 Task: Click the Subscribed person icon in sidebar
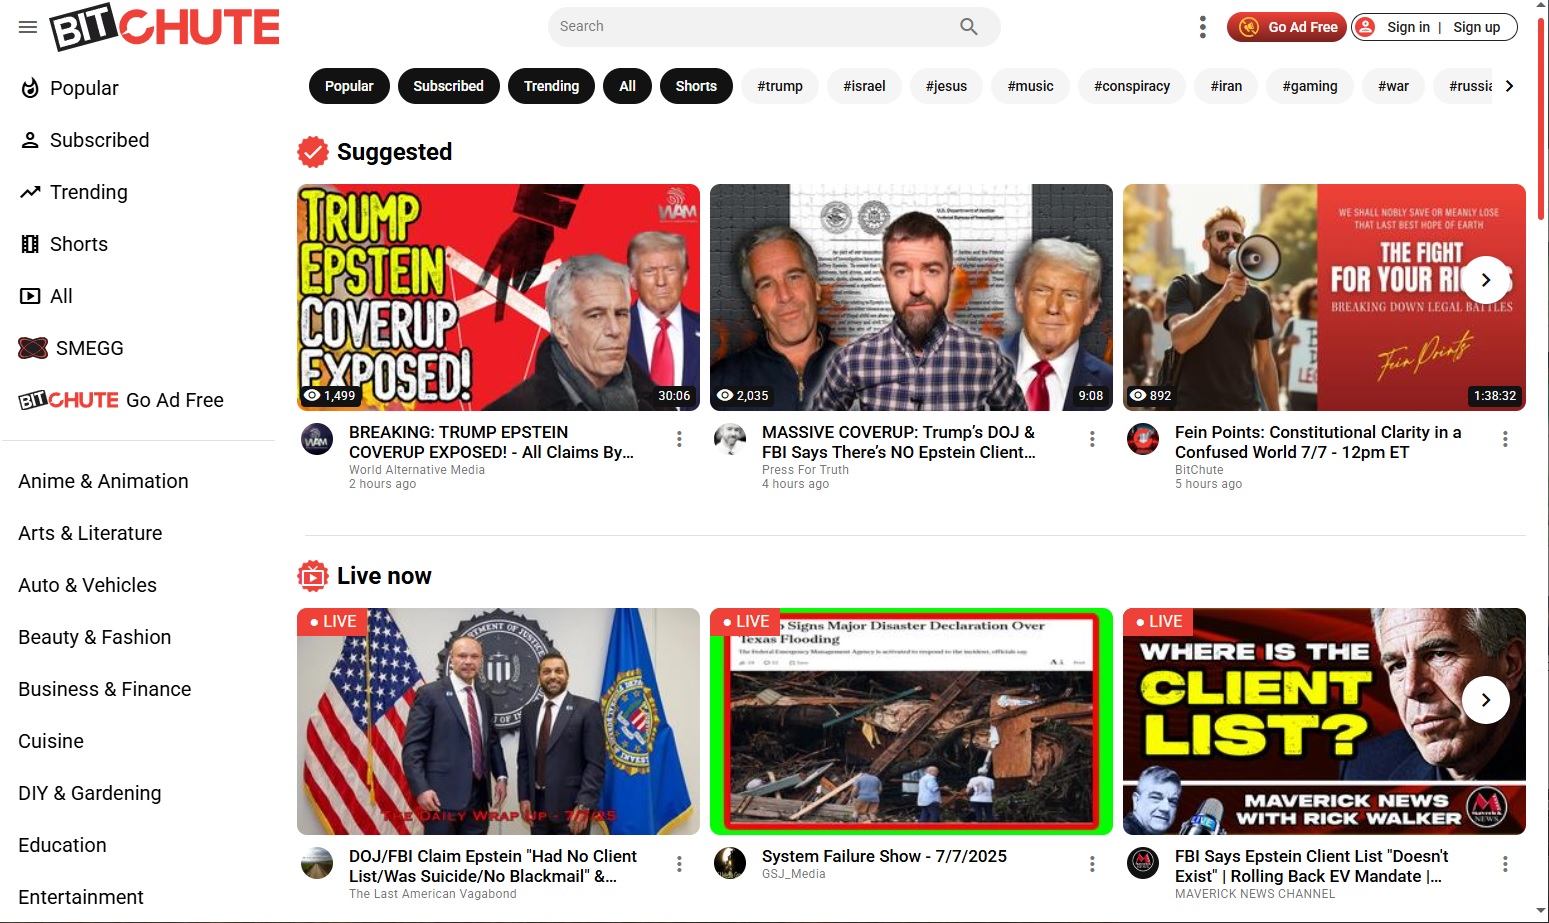click(x=30, y=140)
